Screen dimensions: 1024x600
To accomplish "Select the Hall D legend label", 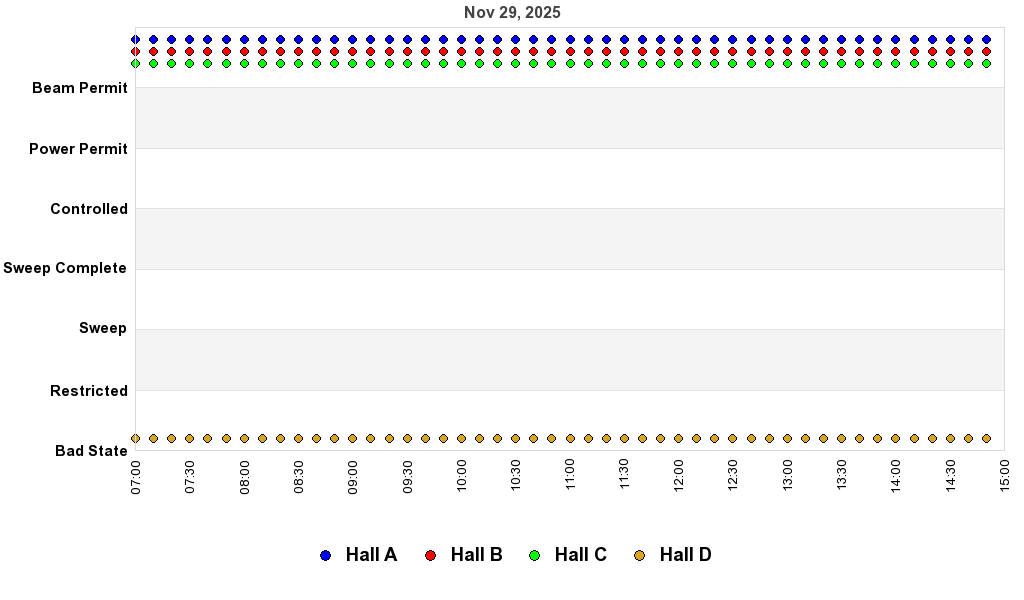I will 685,555.
